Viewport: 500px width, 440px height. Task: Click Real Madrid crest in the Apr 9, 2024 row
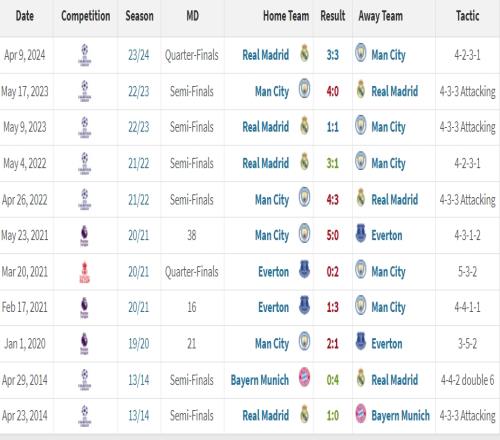(304, 53)
